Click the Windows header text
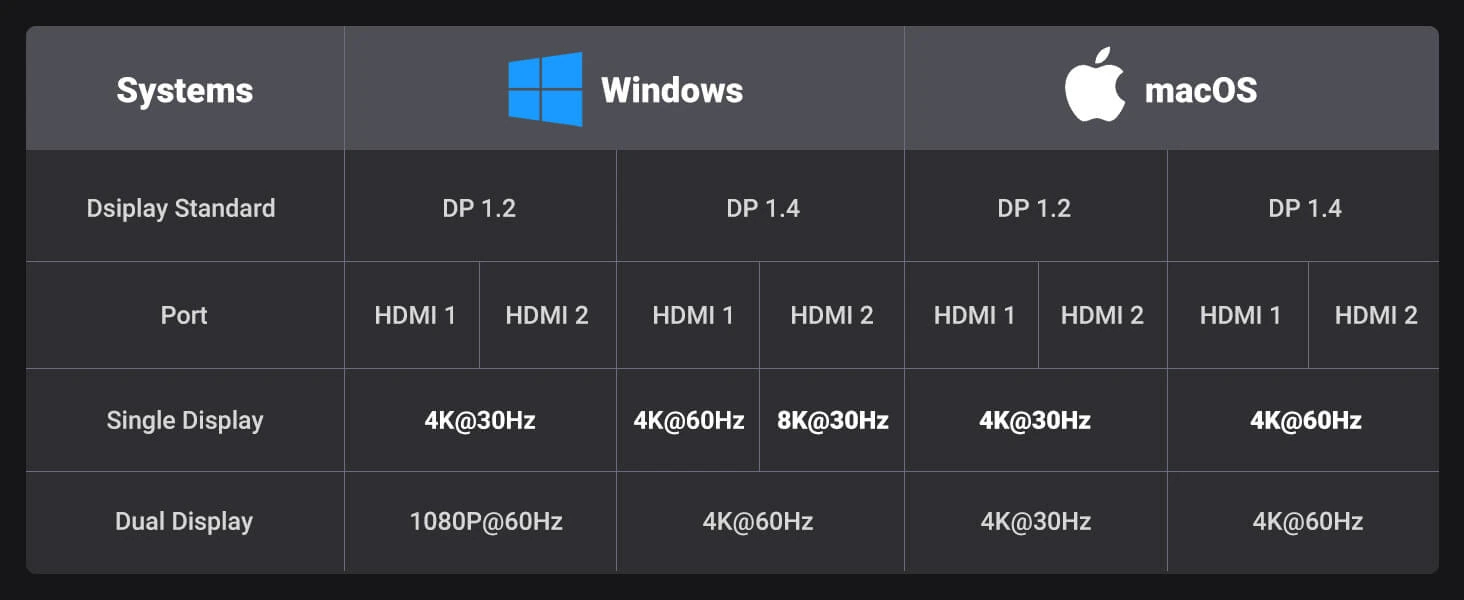 point(672,91)
